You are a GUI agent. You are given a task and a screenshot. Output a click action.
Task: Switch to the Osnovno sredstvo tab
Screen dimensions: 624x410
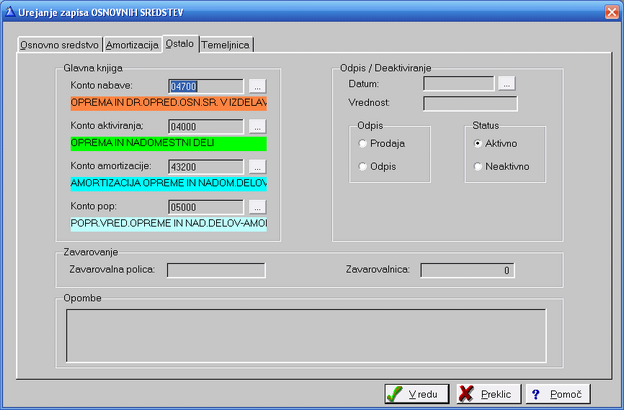coord(59,45)
